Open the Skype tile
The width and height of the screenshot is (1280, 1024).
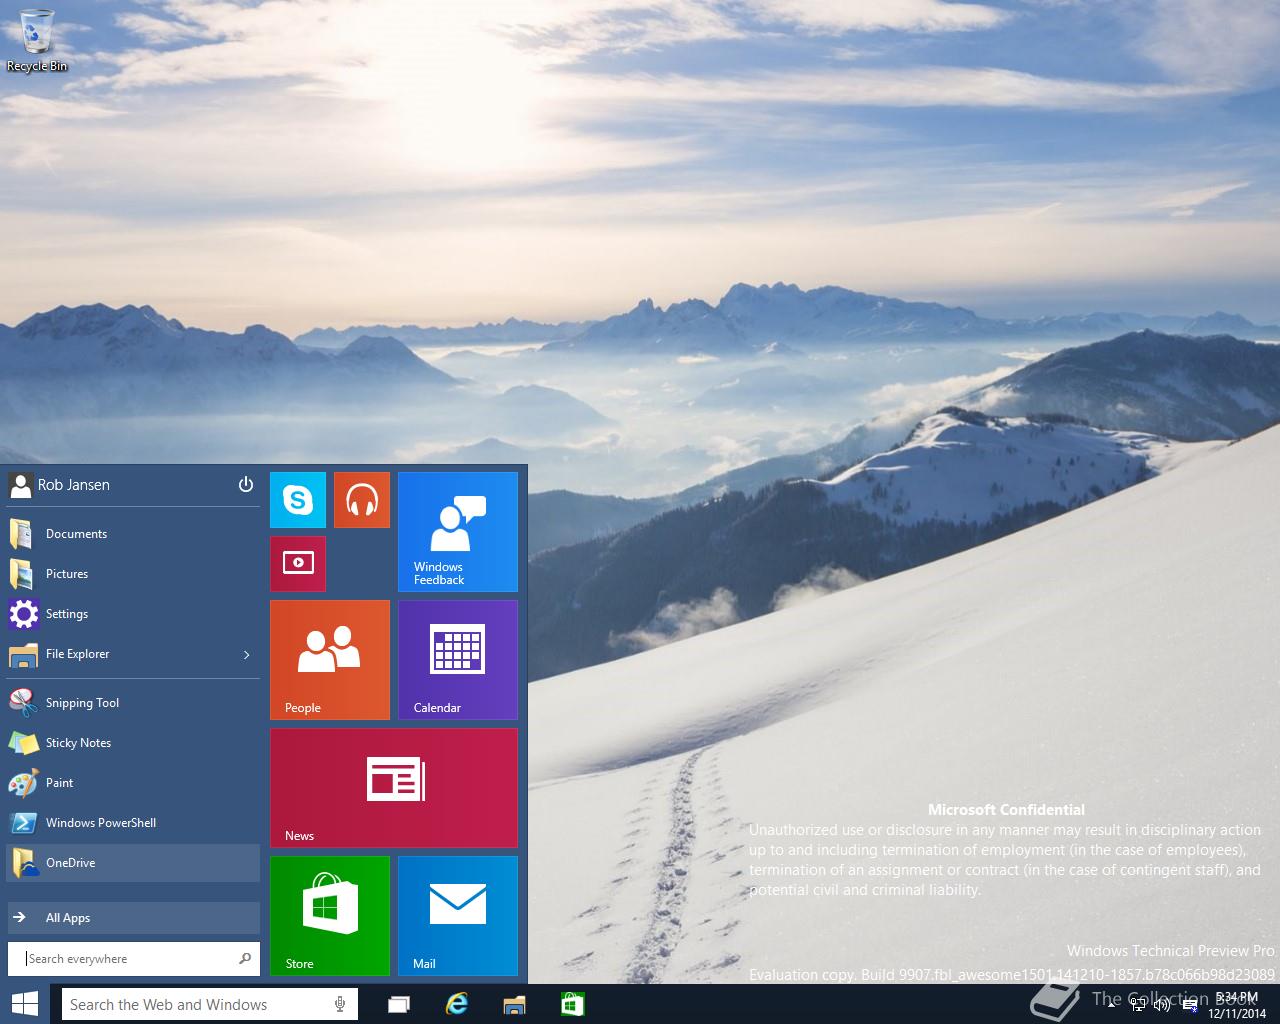tap(298, 500)
